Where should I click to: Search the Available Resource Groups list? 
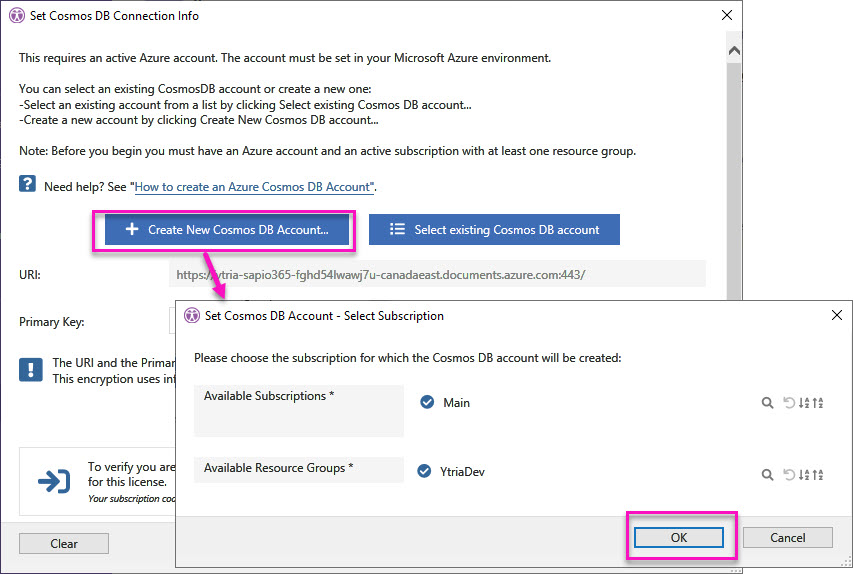click(x=767, y=475)
